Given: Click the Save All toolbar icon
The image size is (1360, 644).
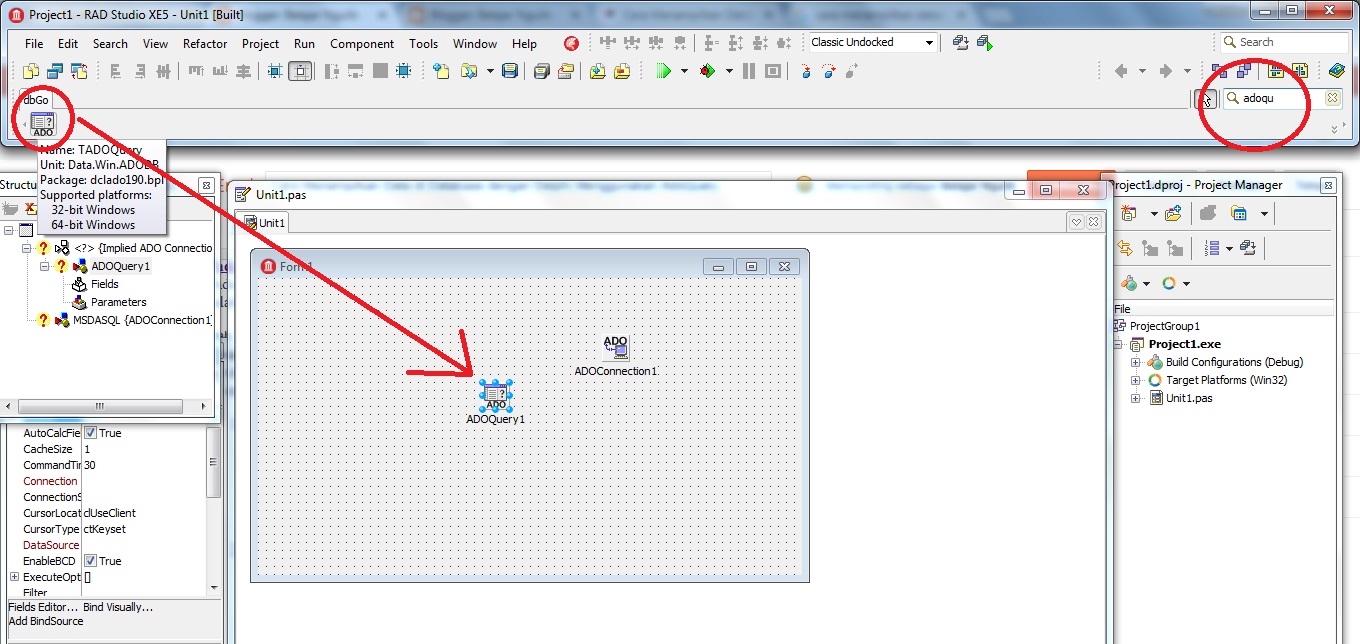Looking at the screenshot, I should 541,71.
